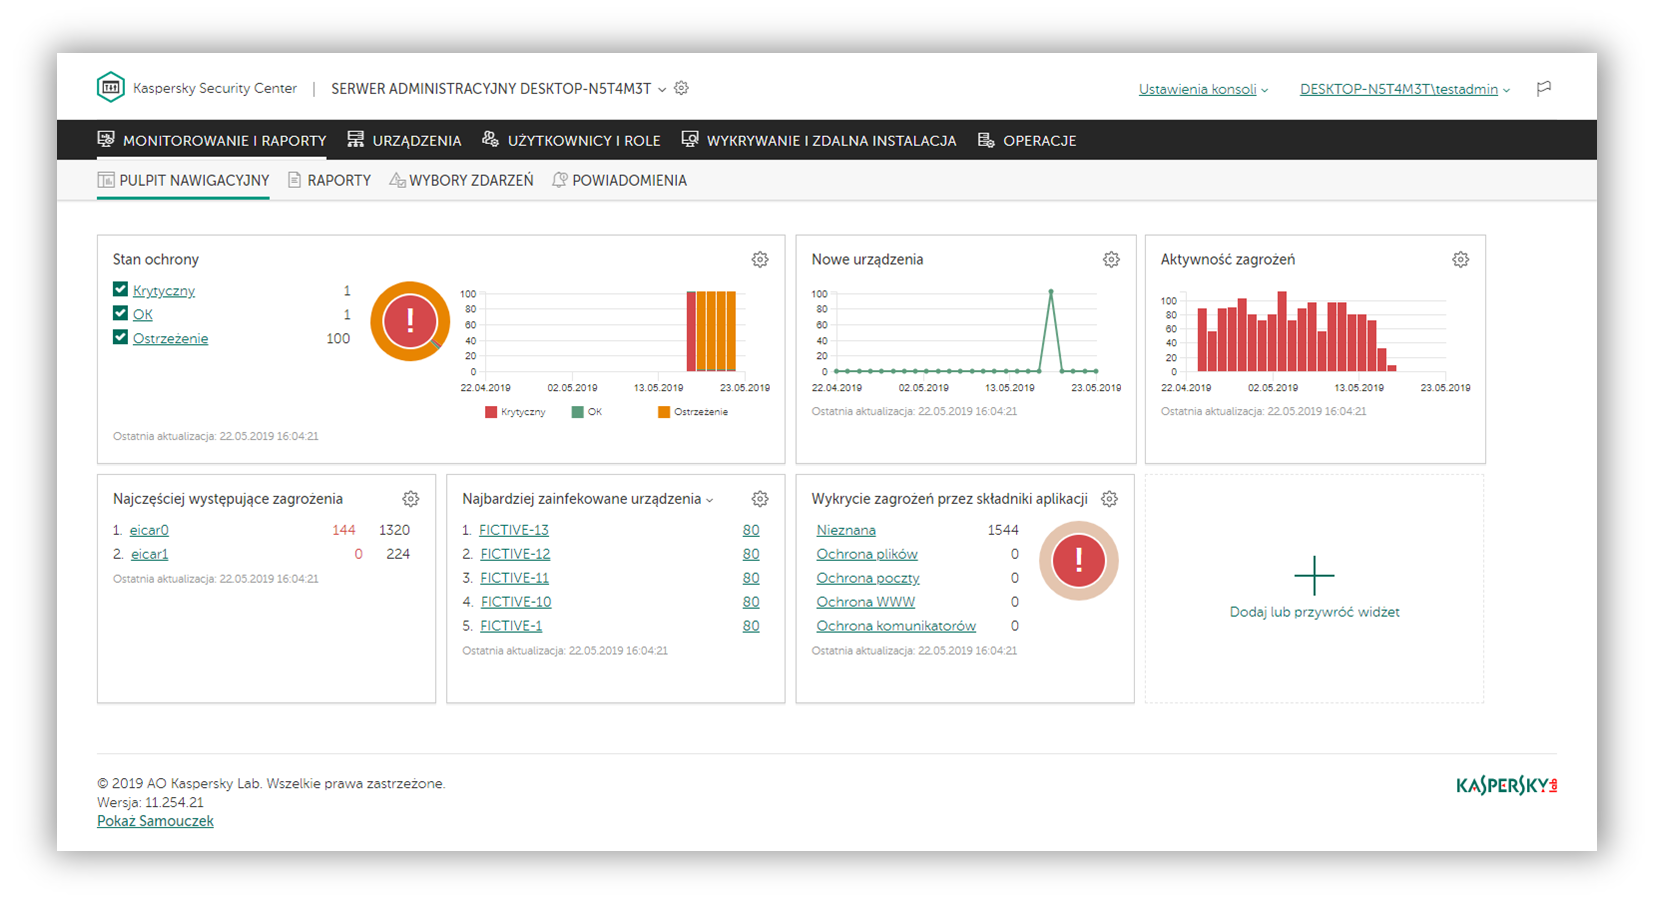Image resolution: width=1654 pixels, height=904 pixels.
Task: Open the Ochrona komunikatorów link
Action: point(896,626)
